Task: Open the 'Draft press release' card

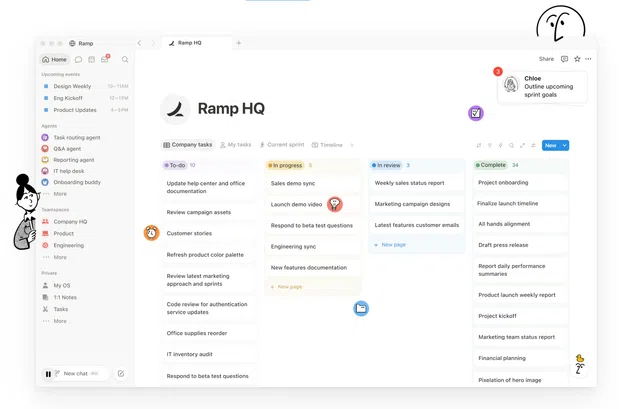Action: pyautogui.click(x=520, y=245)
